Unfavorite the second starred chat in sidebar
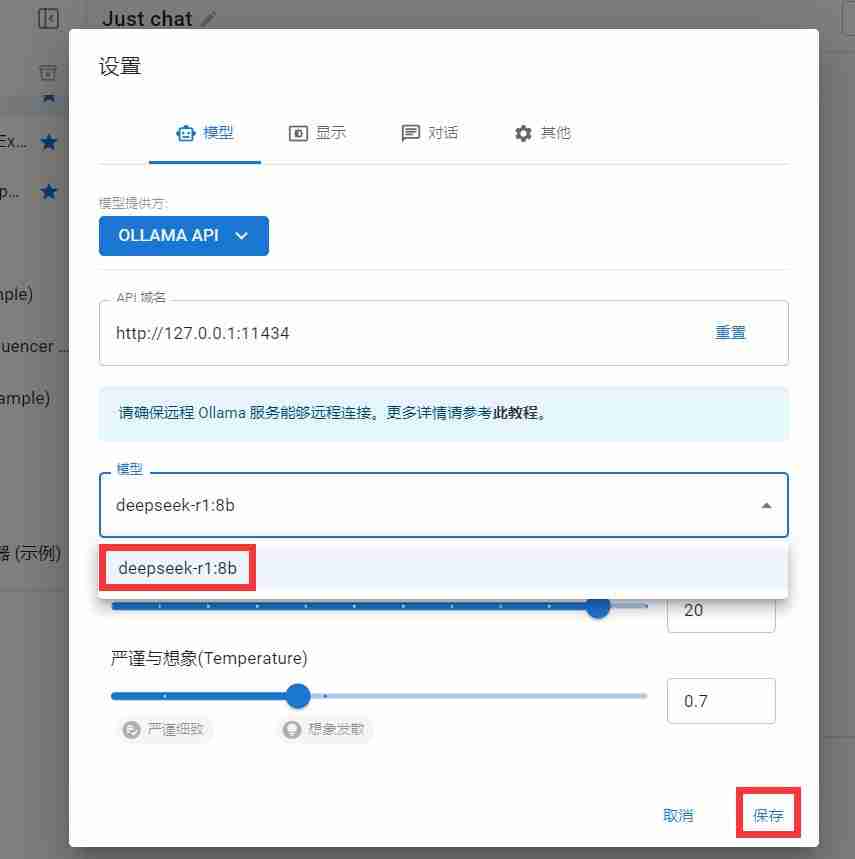Image resolution: width=855 pixels, height=859 pixels. pos(49,191)
